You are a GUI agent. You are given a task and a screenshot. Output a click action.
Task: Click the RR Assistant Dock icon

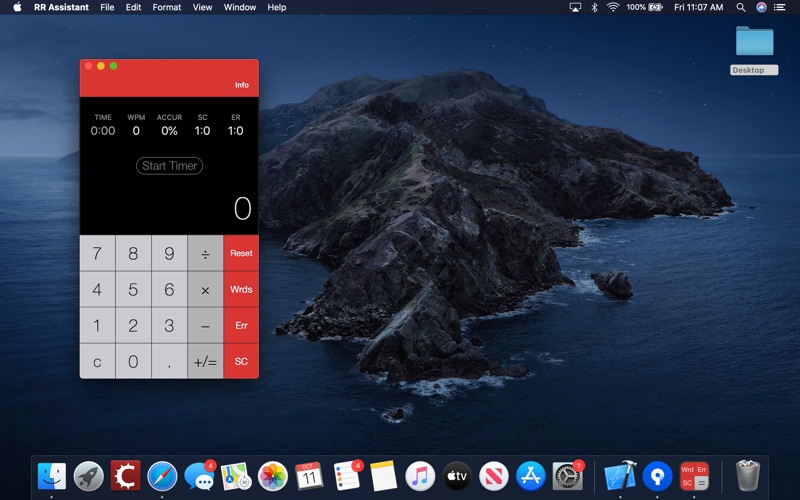pos(694,476)
